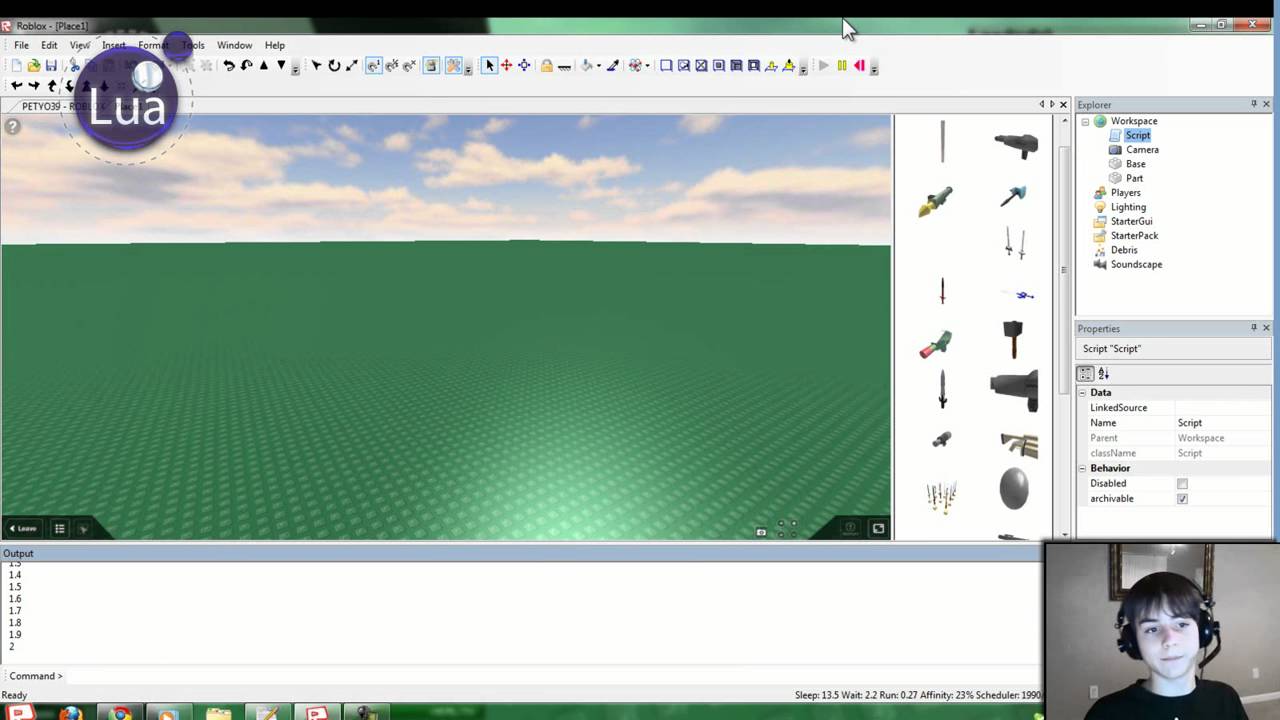Click the yellow Pause button

842,66
